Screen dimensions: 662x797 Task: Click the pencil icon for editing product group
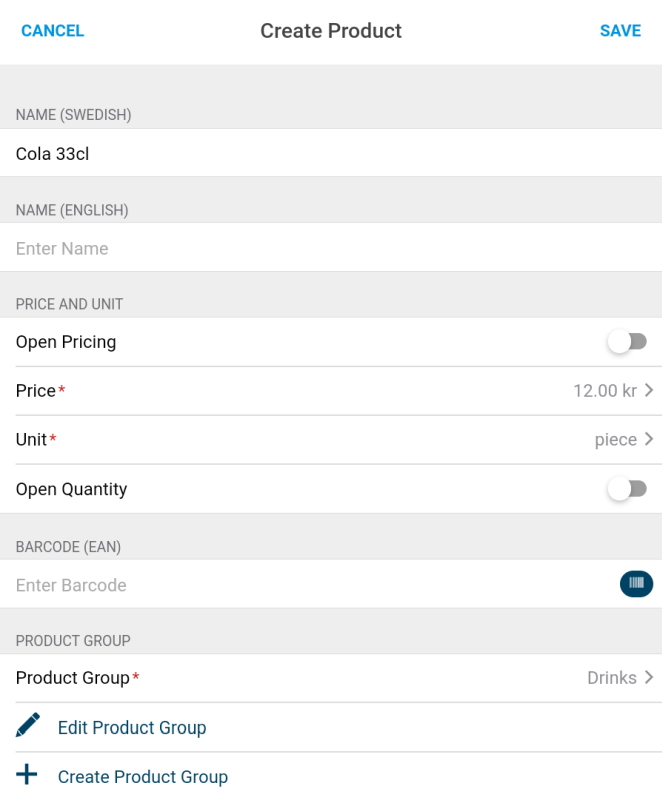(28, 725)
